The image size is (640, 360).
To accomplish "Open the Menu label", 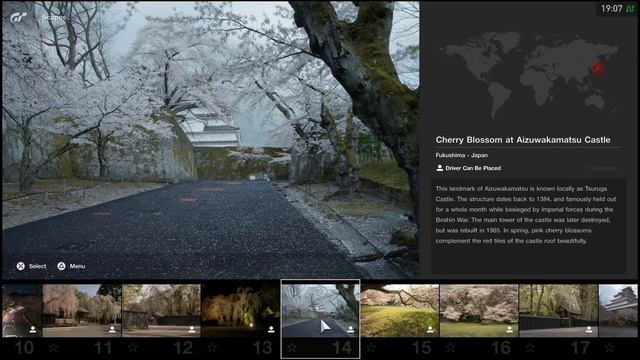I will tap(77, 266).
